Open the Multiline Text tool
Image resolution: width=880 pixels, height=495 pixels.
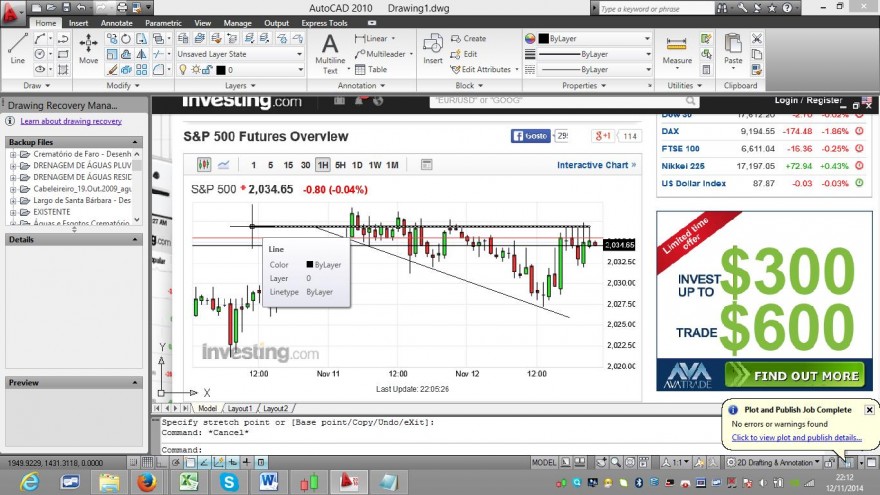330,54
